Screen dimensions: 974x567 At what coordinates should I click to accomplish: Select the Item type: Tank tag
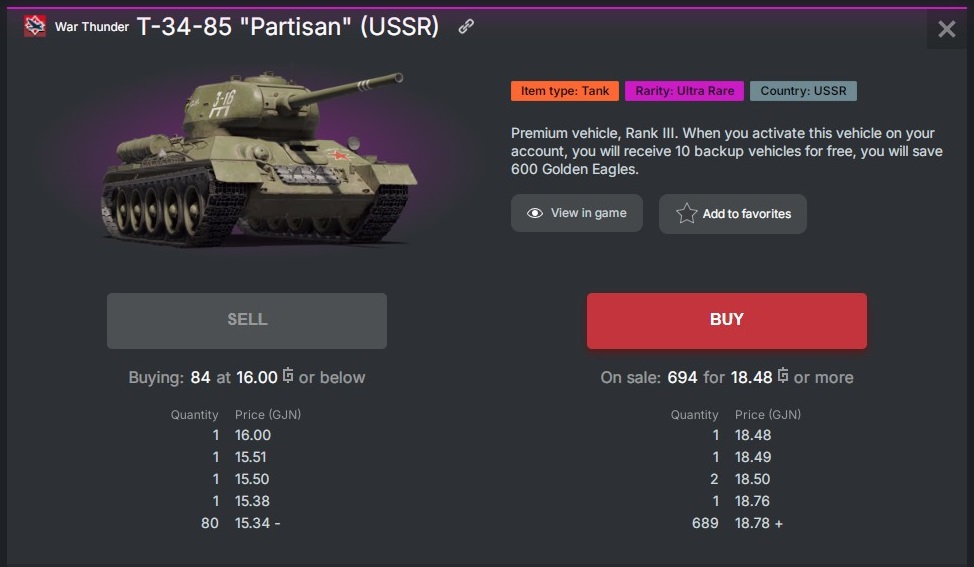pos(565,91)
